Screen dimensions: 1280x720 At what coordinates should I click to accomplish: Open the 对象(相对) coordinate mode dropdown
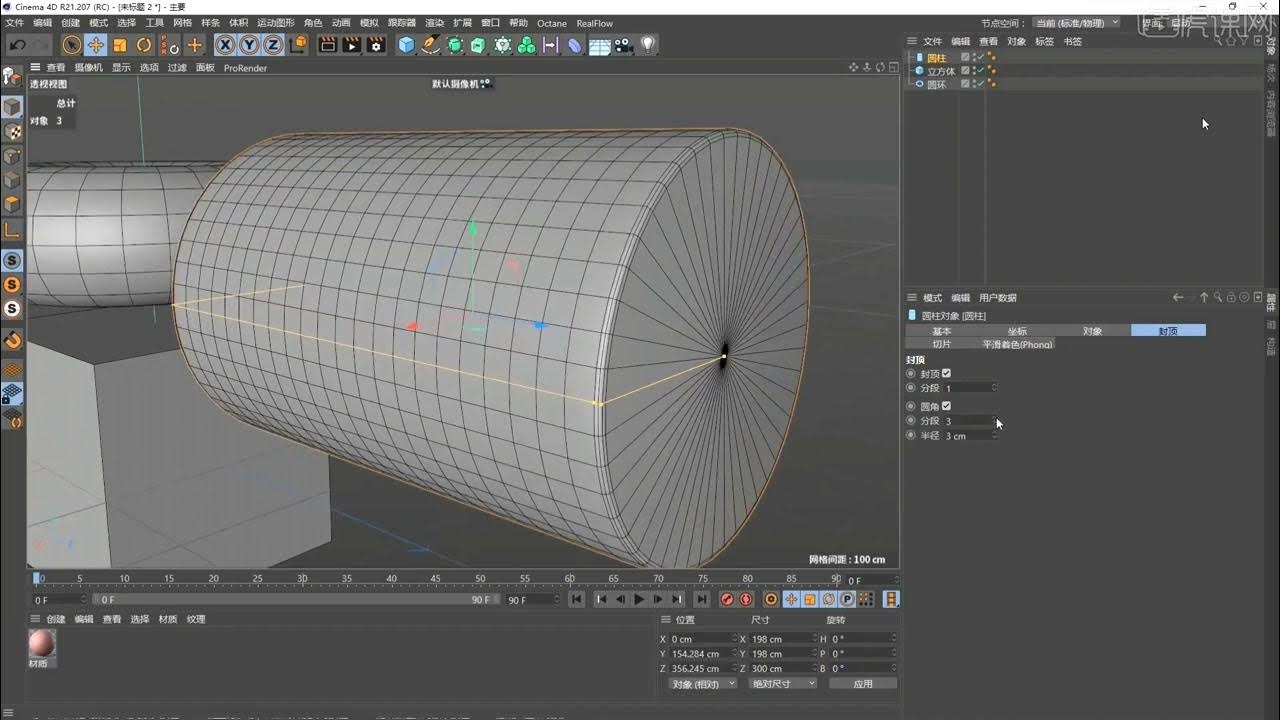tap(702, 683)
